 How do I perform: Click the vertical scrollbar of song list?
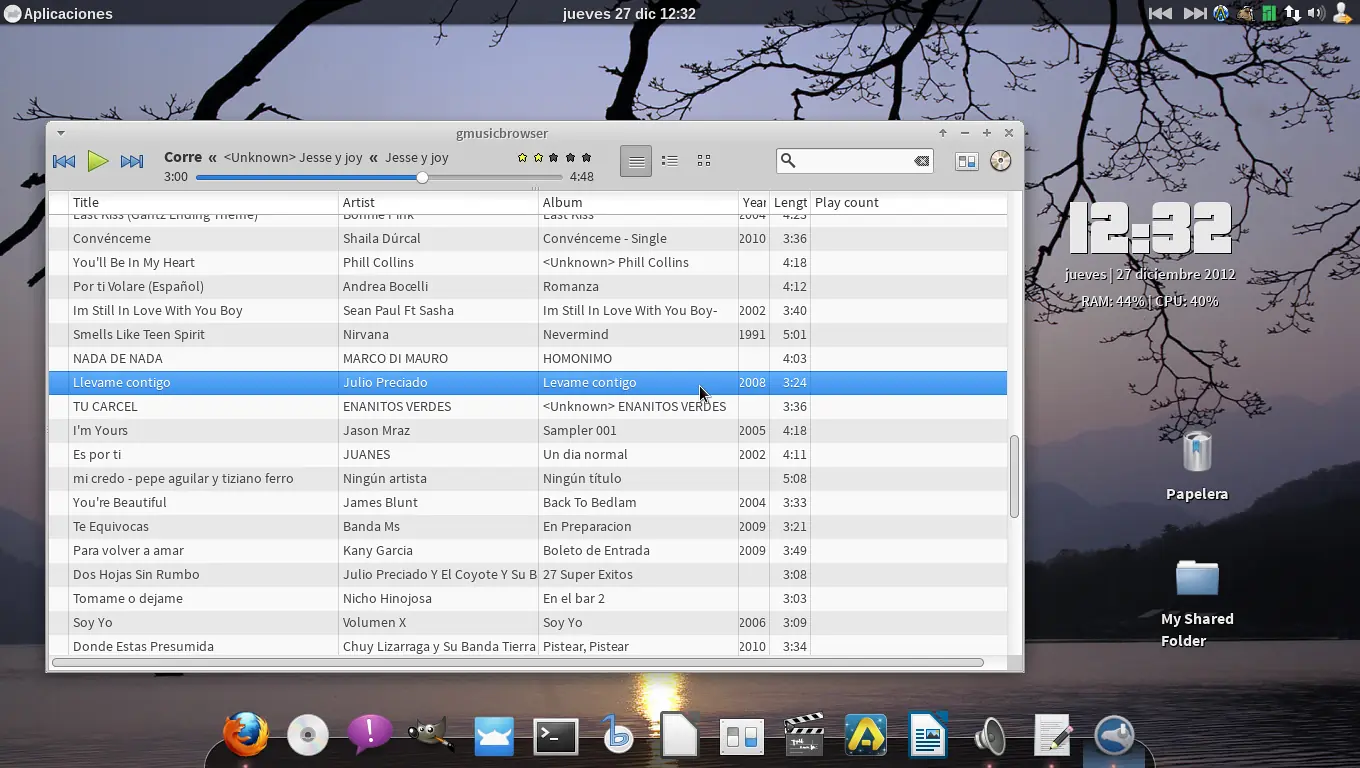[x=1014, y=476]
